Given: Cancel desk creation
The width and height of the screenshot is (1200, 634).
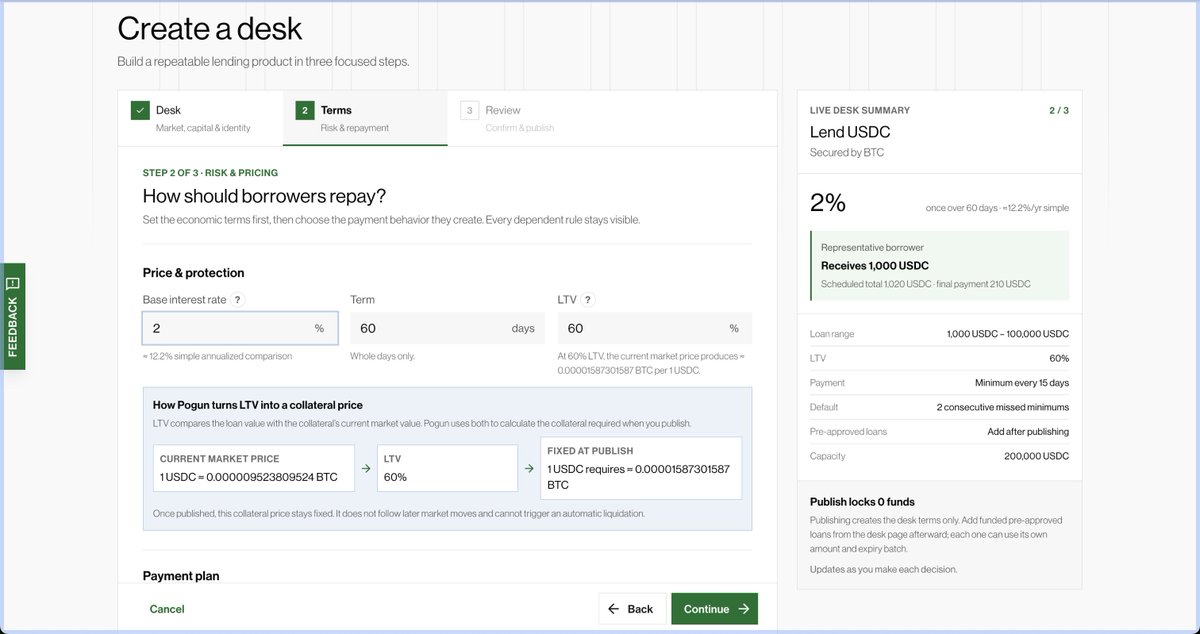Looking at the screenshot, I should 167,609.
